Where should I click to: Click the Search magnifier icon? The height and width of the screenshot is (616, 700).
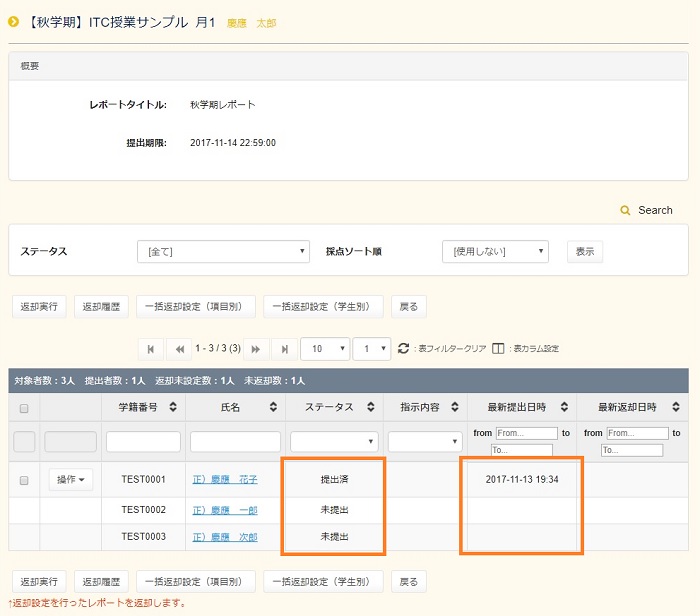click(626, 210)
